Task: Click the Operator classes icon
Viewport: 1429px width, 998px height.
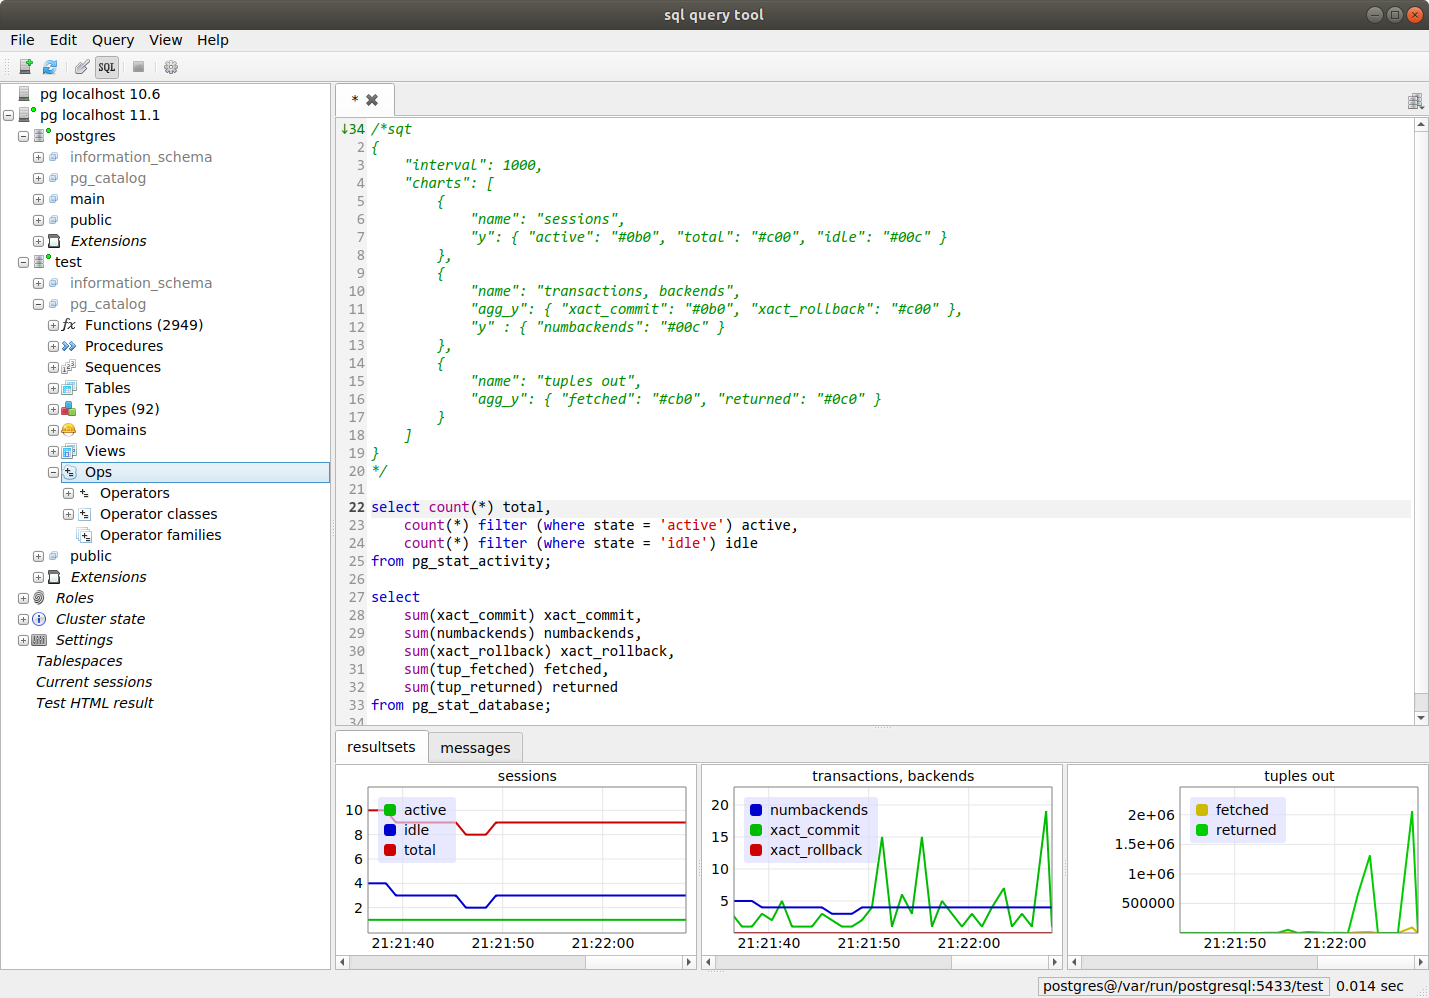Action: [84, 514]
